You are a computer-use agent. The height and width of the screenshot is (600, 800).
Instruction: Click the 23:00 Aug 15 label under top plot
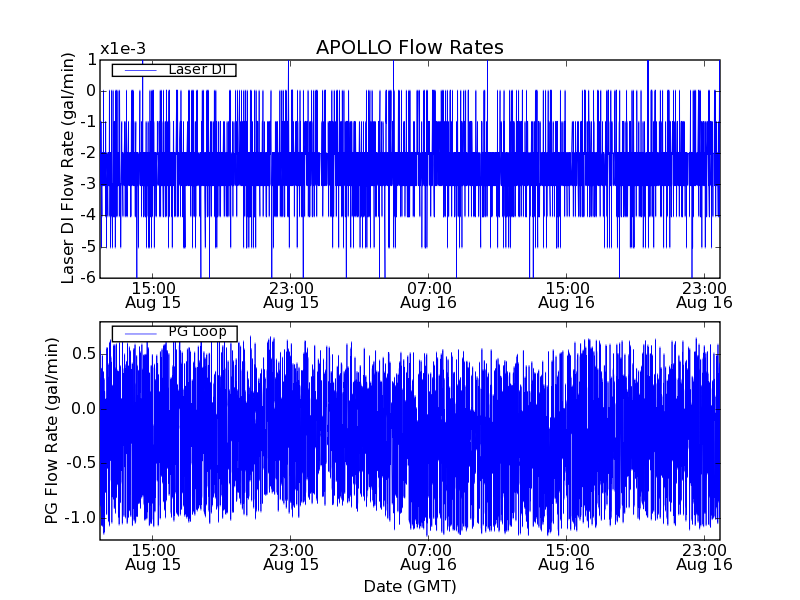[x=291, y=294]
